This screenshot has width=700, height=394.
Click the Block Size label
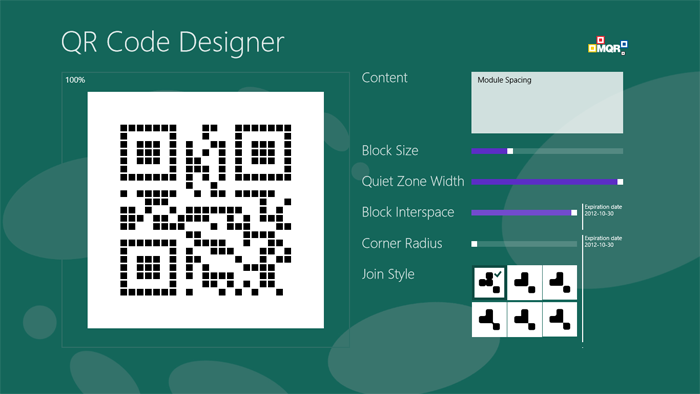coord(390,151)
